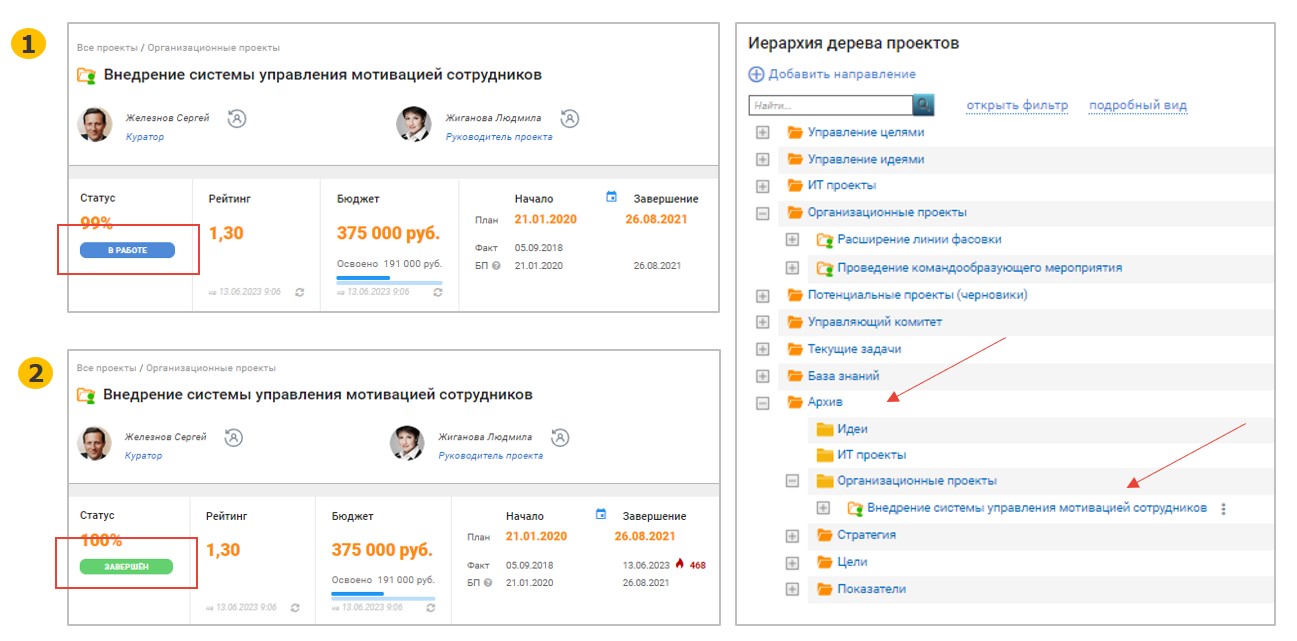
Task: Switch to подробный вид link
Action: [x=1137, y=105]
